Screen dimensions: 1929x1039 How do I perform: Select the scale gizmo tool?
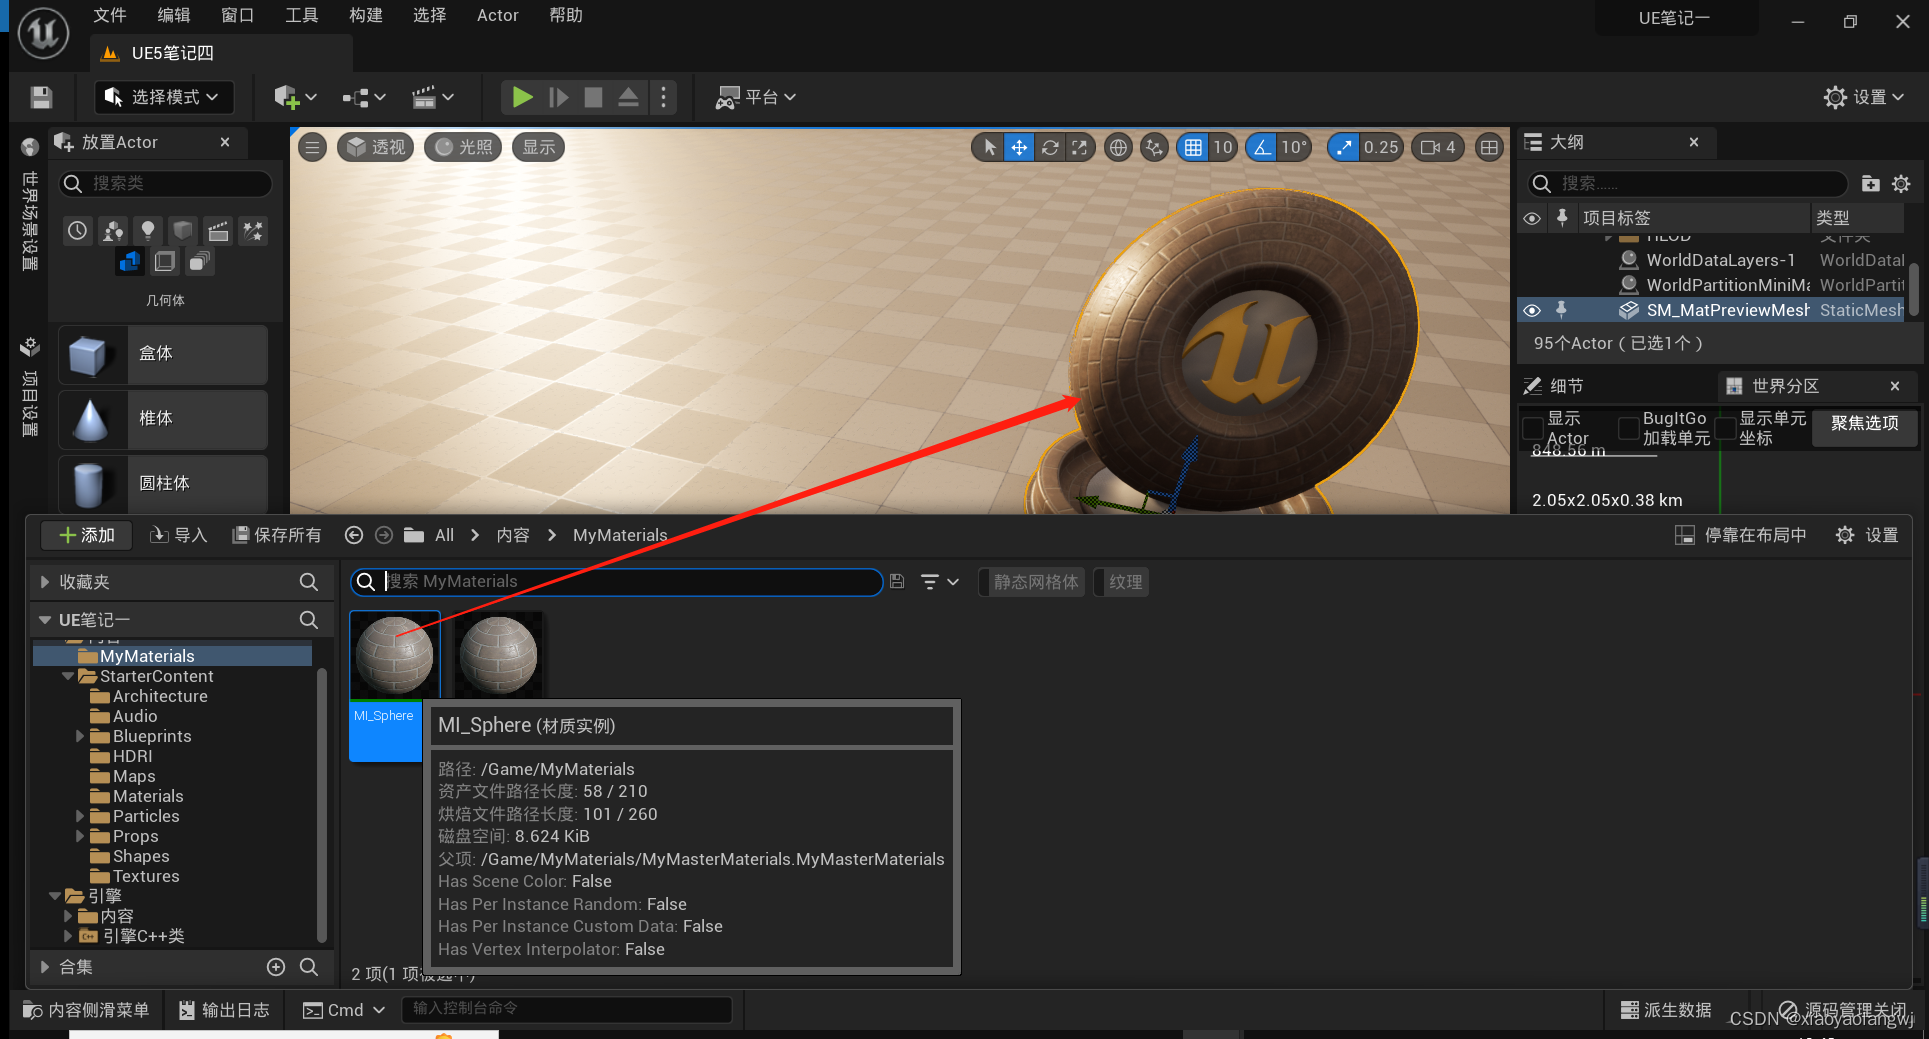click(x=1080, y=148)
